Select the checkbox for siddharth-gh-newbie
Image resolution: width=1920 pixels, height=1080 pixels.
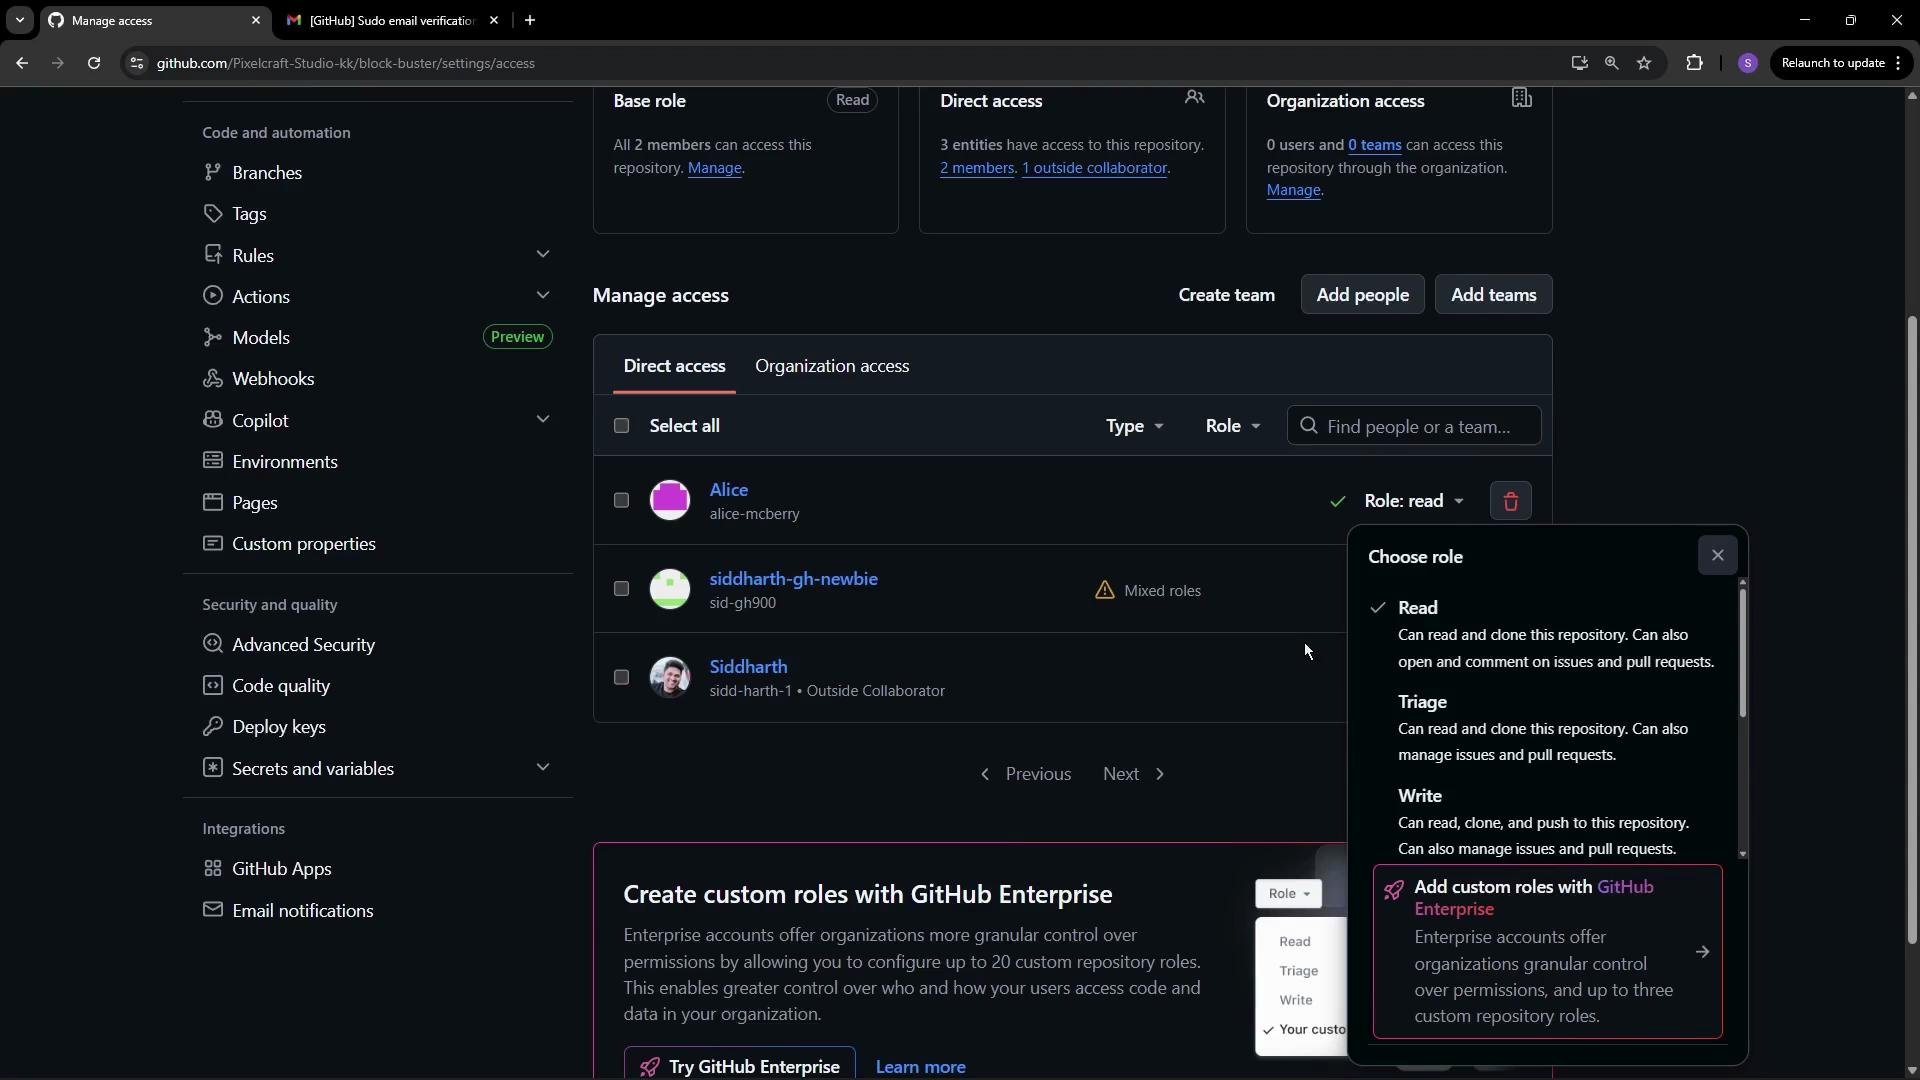tap(621, 589)
